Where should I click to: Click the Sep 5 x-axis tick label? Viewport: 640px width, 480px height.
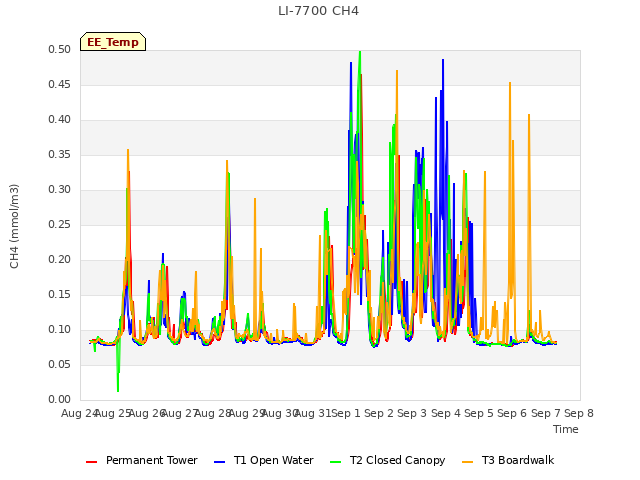point(479,413)
